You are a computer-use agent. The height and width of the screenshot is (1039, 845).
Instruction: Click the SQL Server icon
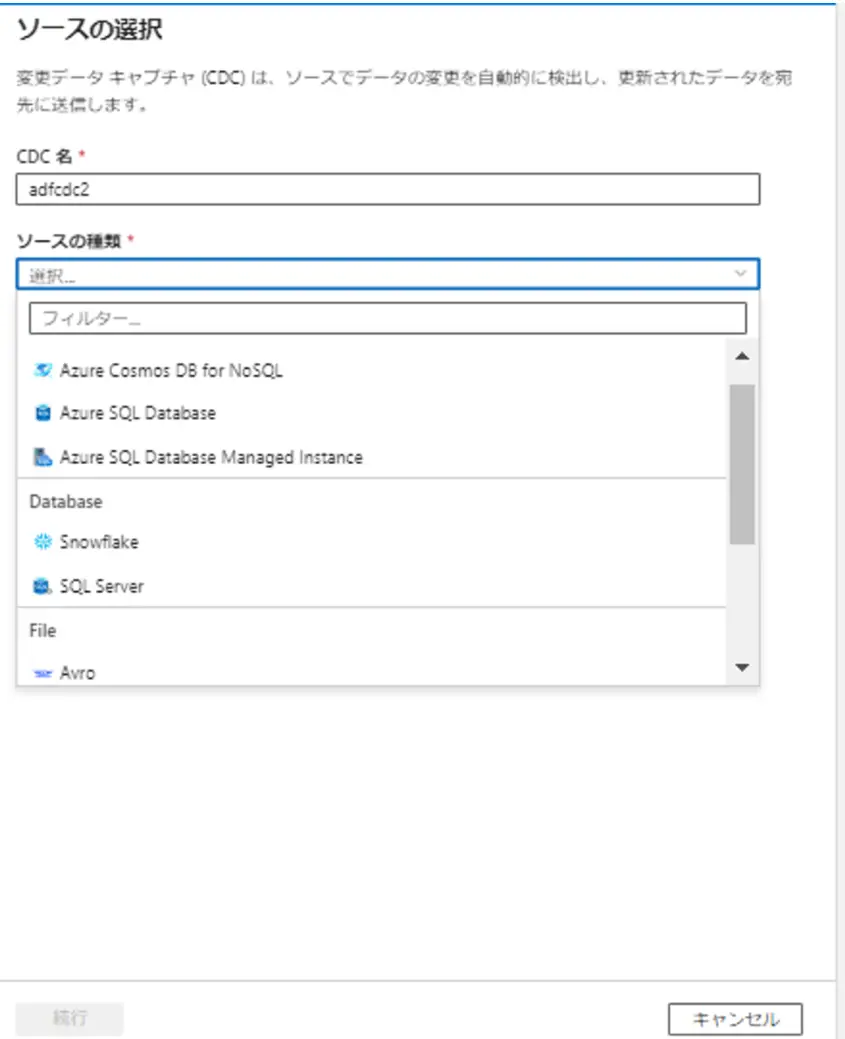pyautogui.click(x=42, y=586)
